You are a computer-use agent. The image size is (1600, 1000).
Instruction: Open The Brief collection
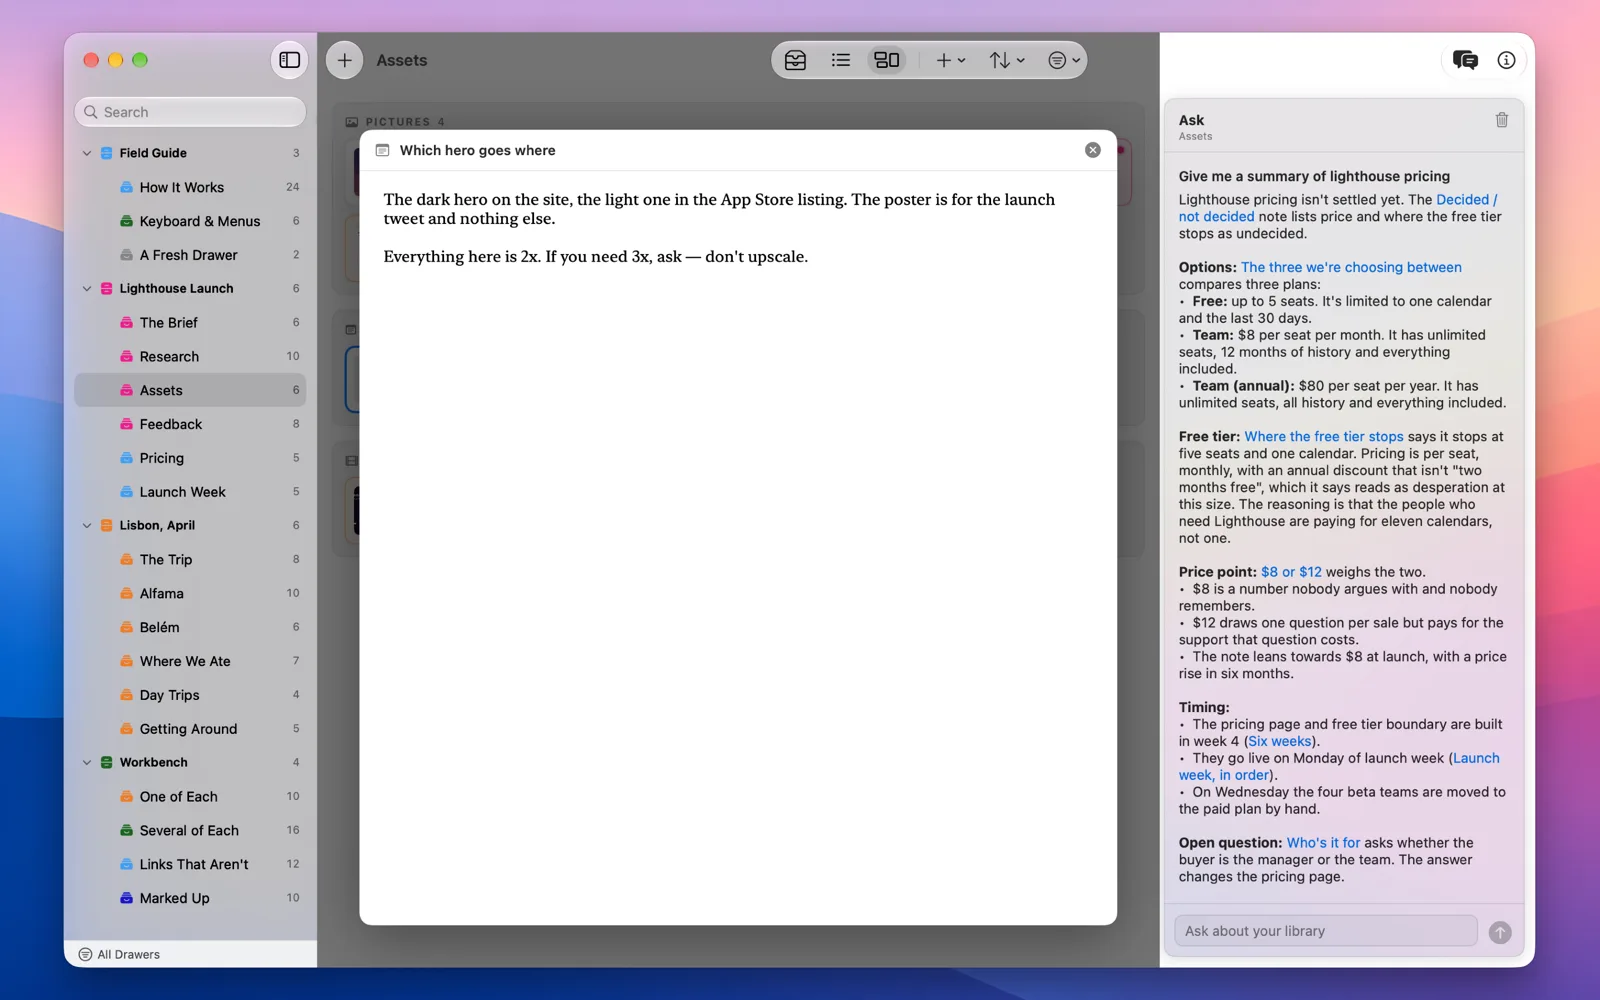point(190,322)
